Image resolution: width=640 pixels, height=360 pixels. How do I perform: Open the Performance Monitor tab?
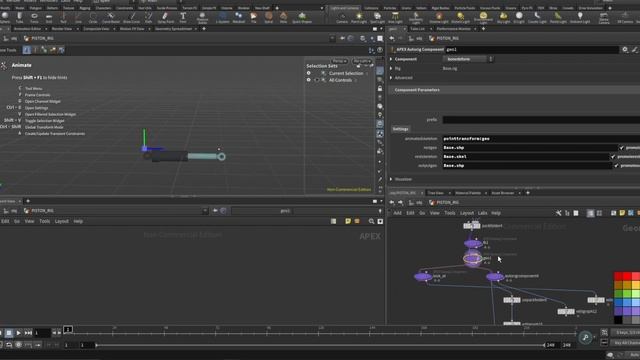coord(453,29)
